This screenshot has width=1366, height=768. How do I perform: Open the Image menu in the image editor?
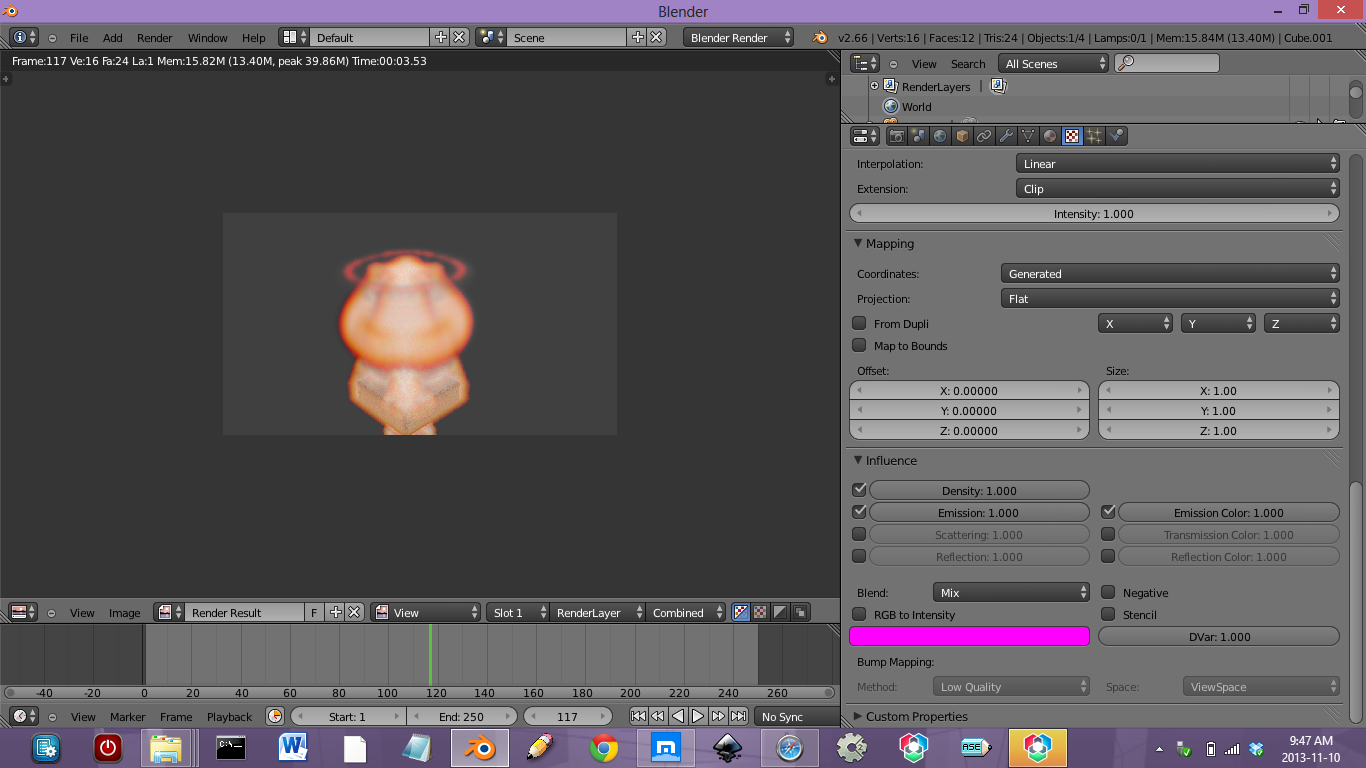(x=125, y=613)
